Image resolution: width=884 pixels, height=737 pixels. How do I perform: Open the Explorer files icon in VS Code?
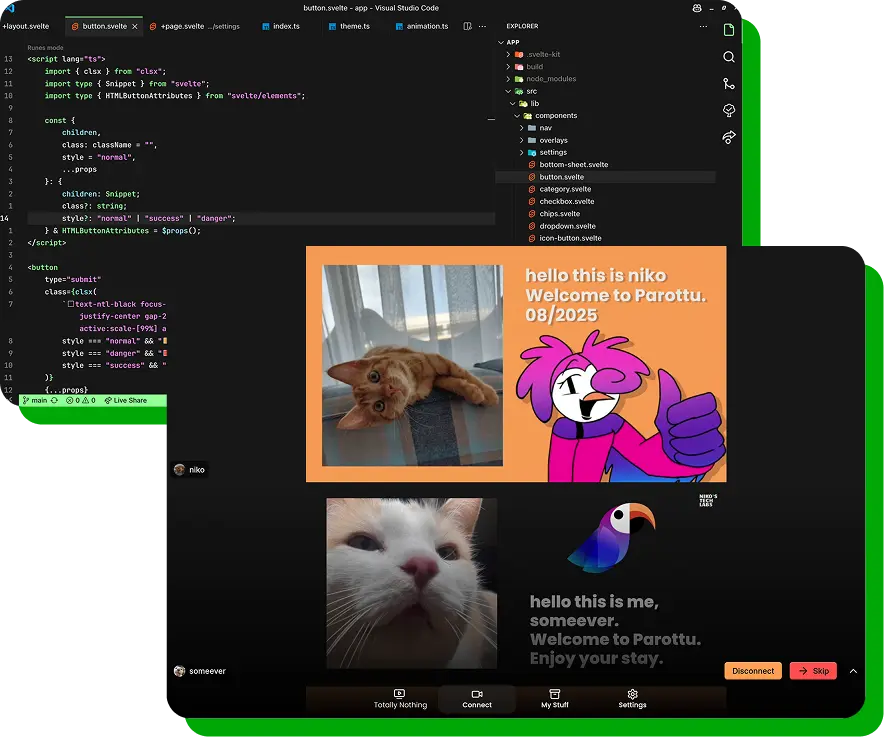pyautogui.click(x=728, y=30)
